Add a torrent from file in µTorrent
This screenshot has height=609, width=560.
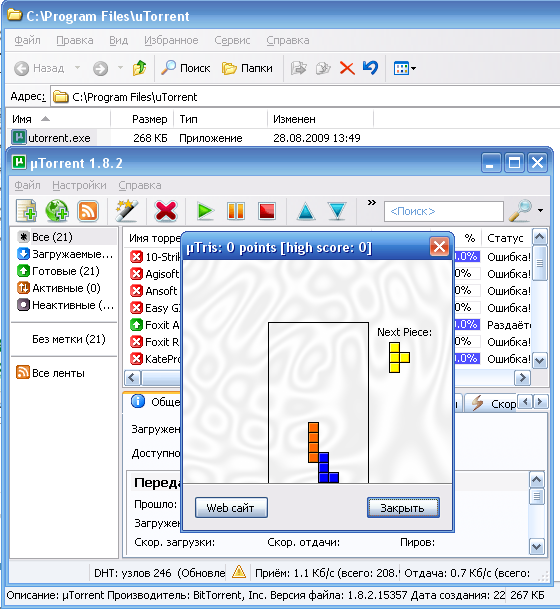[x=27, y=211]
